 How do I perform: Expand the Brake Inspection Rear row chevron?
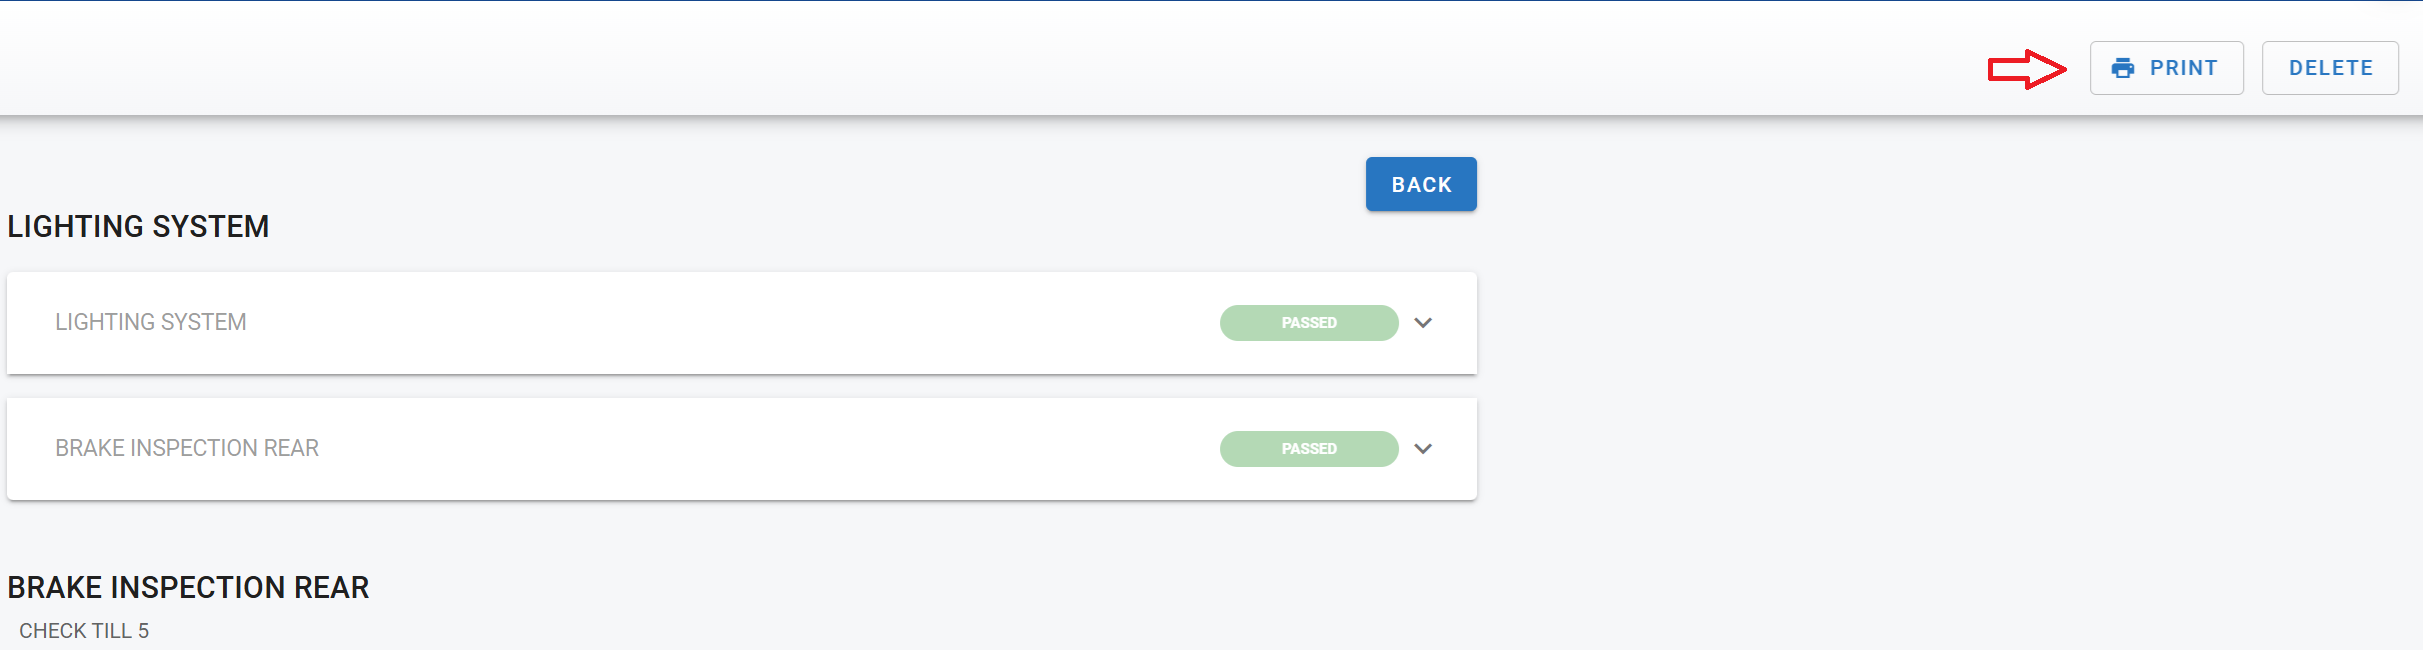pos(1423,449)
